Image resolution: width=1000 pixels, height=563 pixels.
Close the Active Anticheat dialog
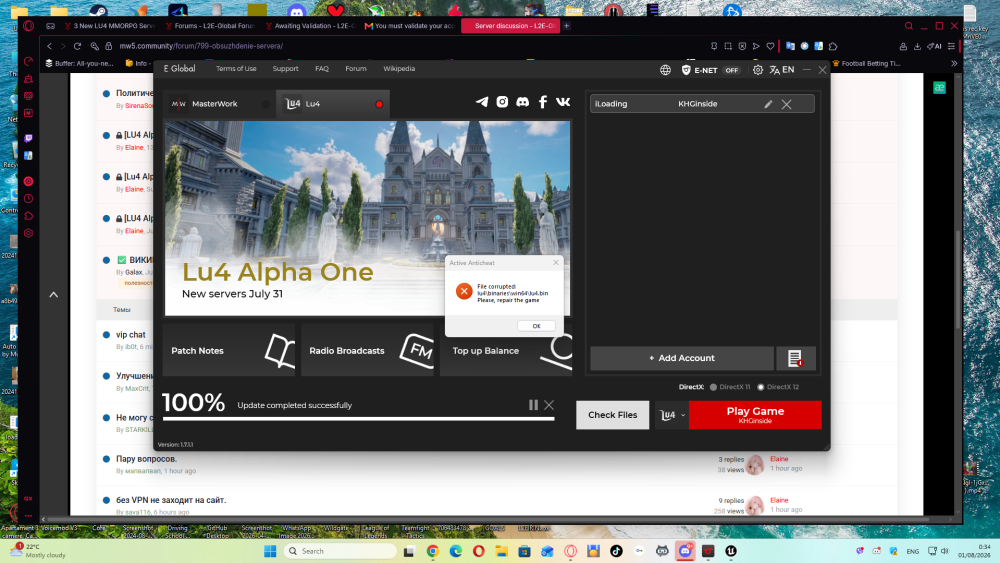click(555, 263)
